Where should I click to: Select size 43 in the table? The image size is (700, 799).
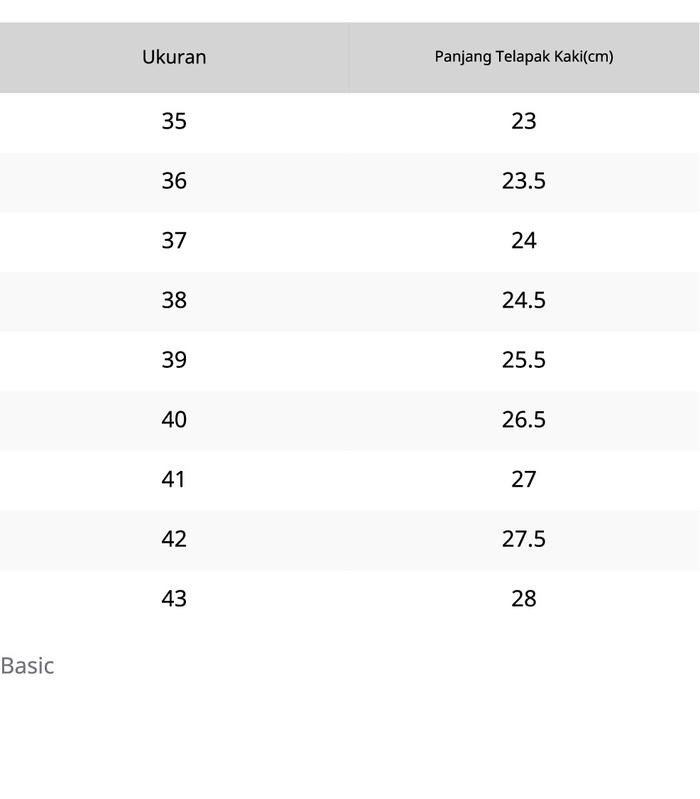(x=174, y=598)
